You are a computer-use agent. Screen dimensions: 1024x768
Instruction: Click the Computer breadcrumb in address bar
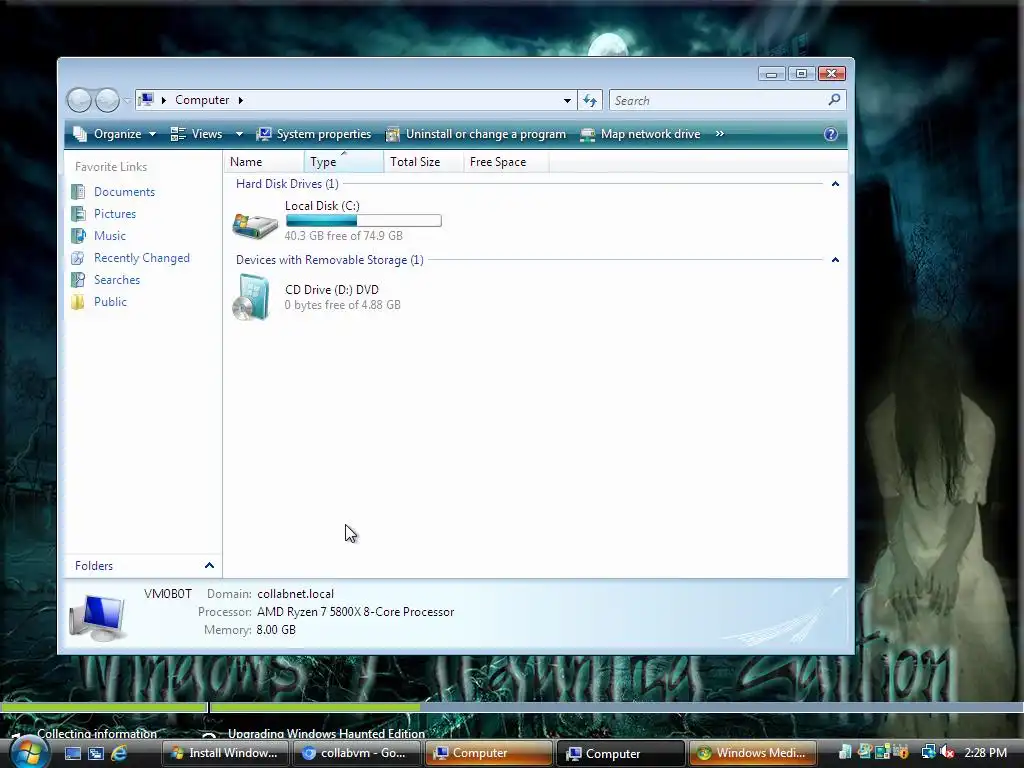click(x=202, y=100)
